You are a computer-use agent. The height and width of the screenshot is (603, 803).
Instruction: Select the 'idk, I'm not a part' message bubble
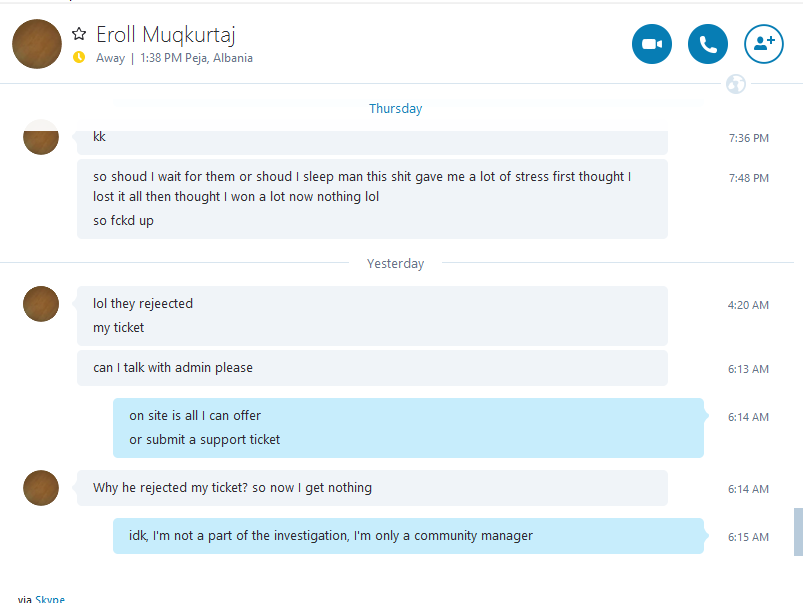tap(408, 536)
